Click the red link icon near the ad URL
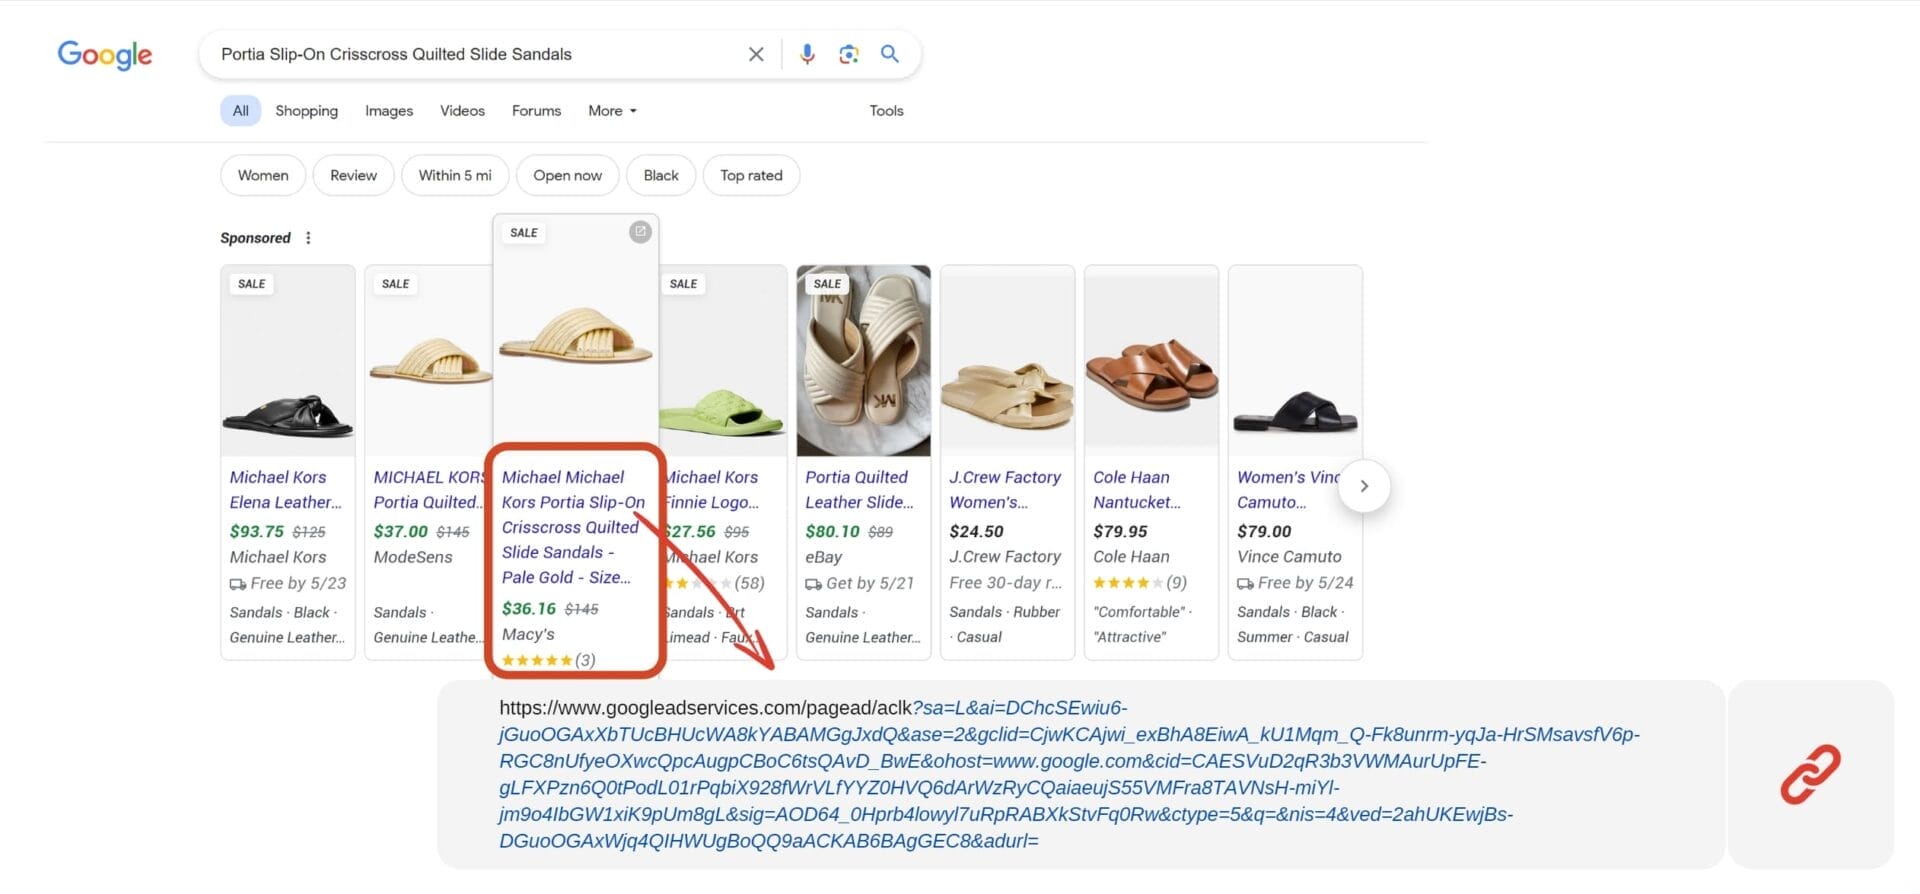1920x894 pixels. (x=1812, y=772)
